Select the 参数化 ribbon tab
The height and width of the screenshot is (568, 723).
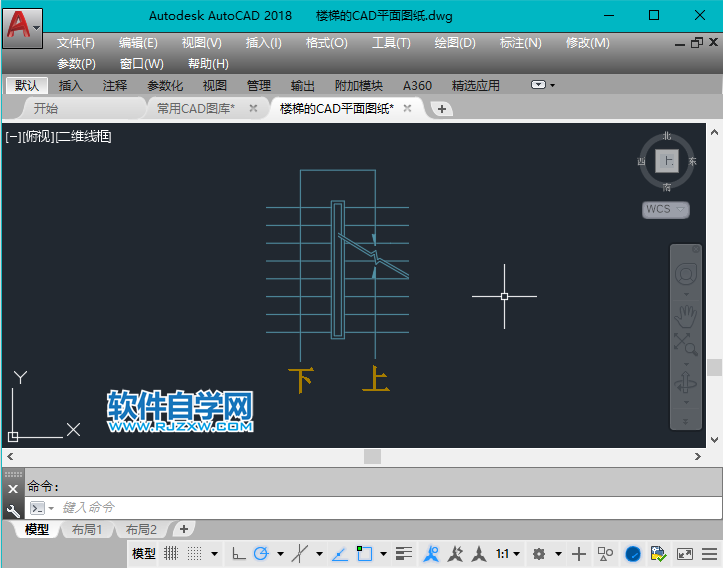(x=165, y=85)
